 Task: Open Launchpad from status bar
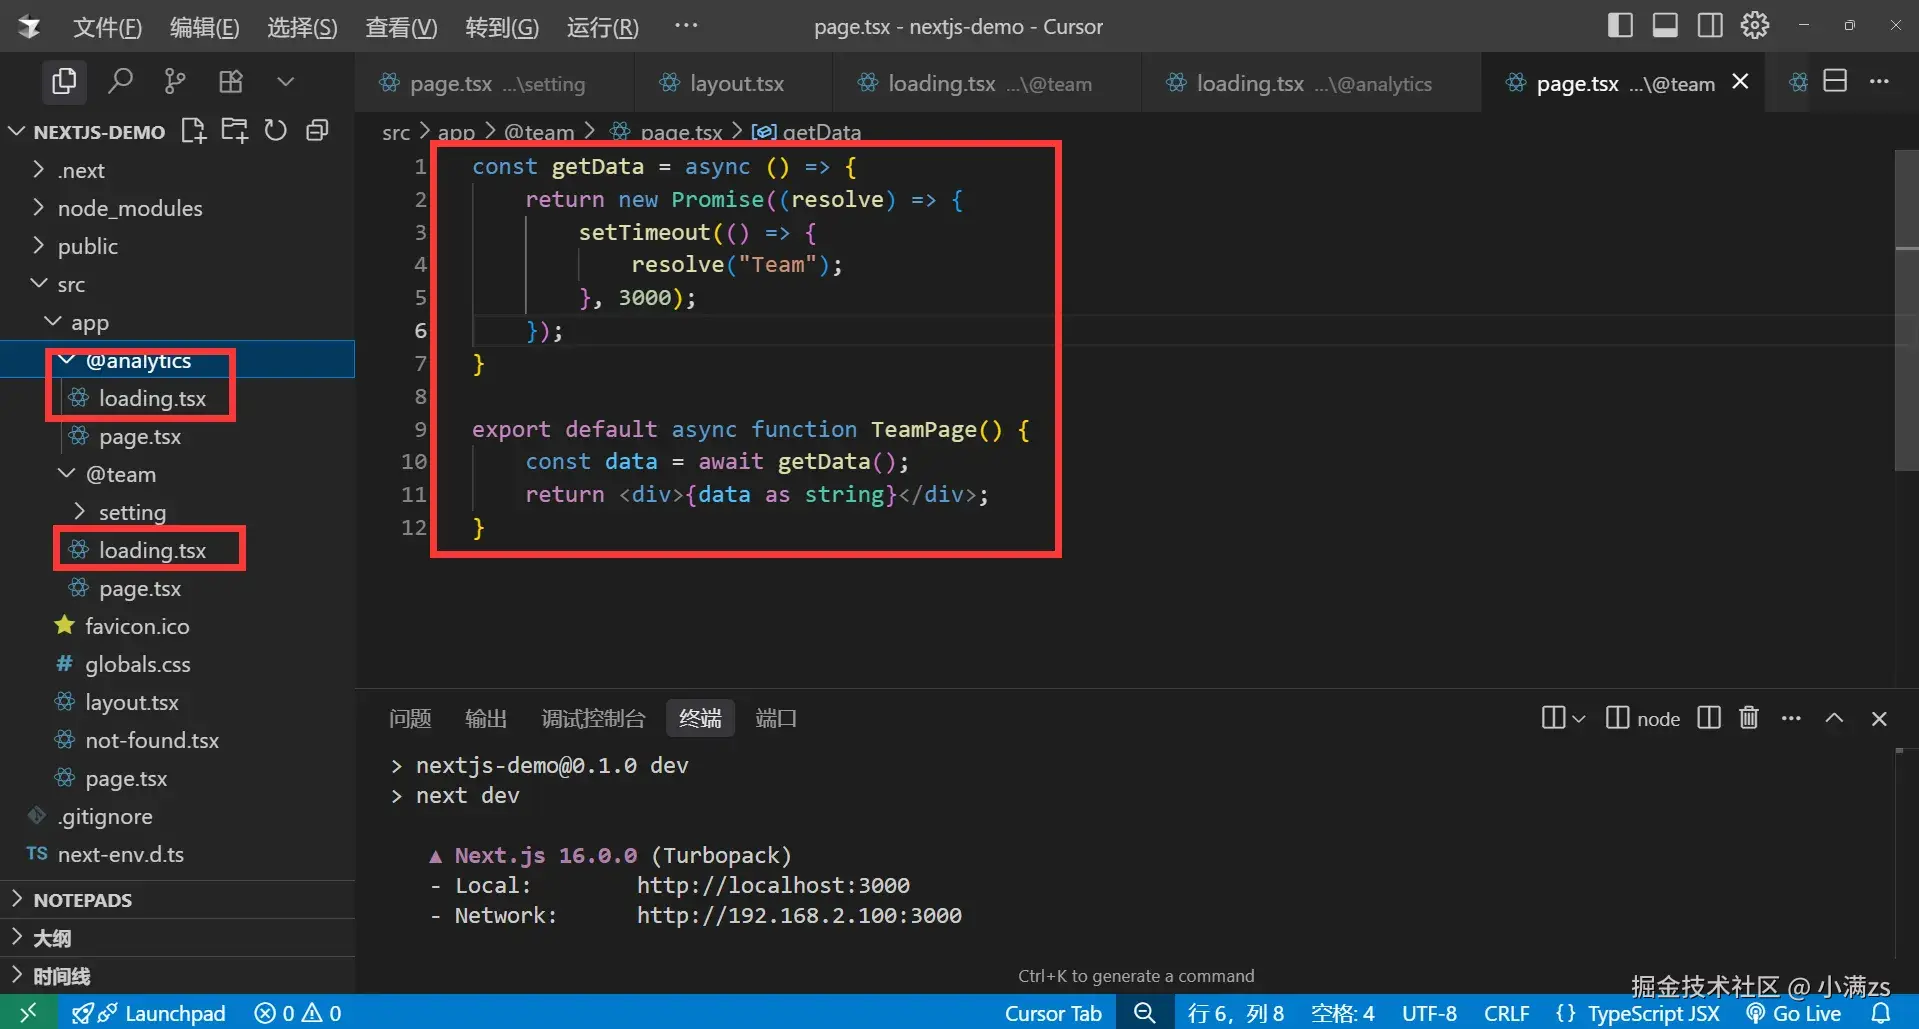pos(149,1013)
